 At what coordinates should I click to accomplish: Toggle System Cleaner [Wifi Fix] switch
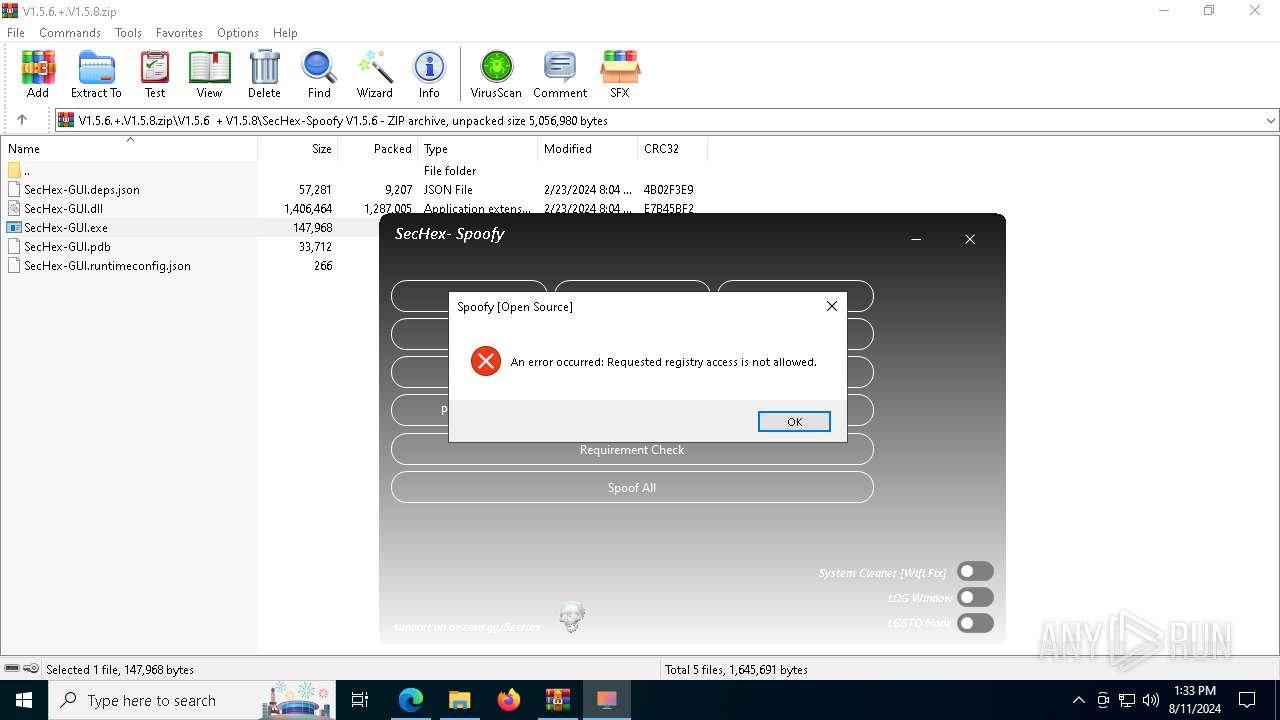(x=975, y=571)
